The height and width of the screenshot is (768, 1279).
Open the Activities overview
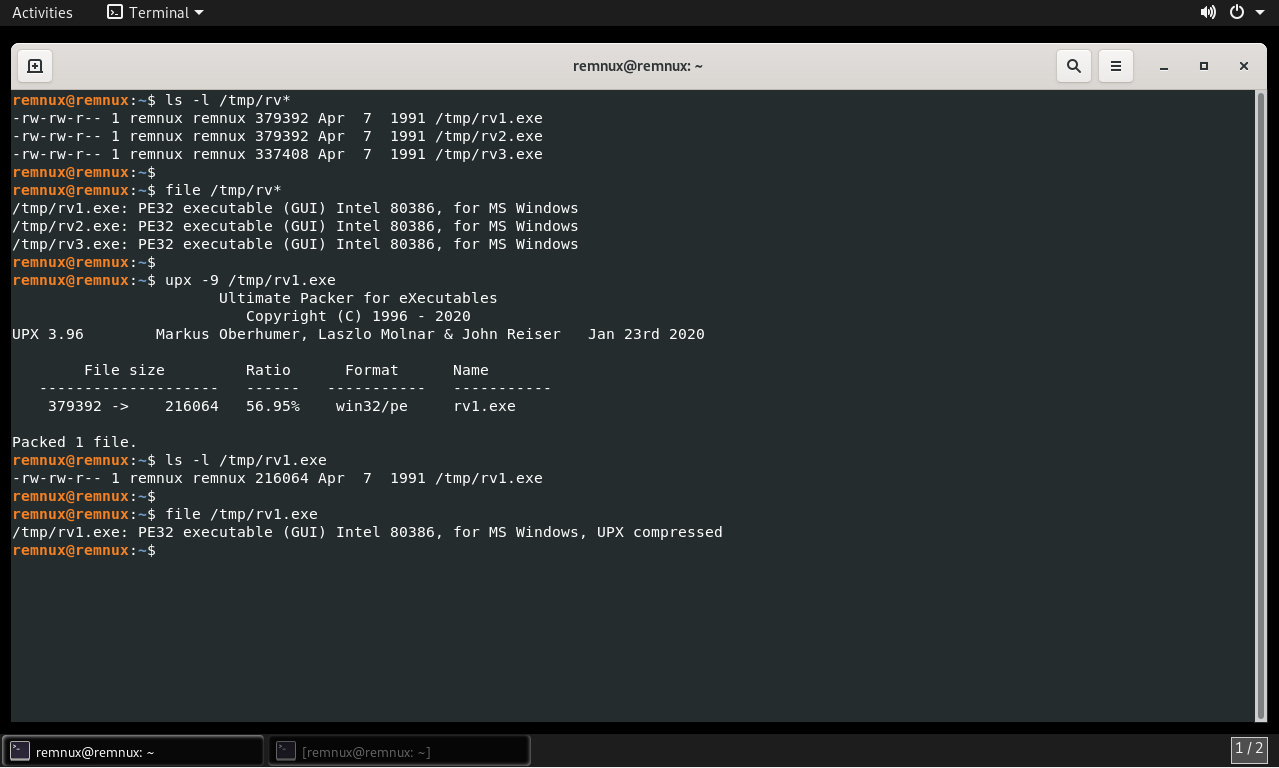tap(42, 13)
